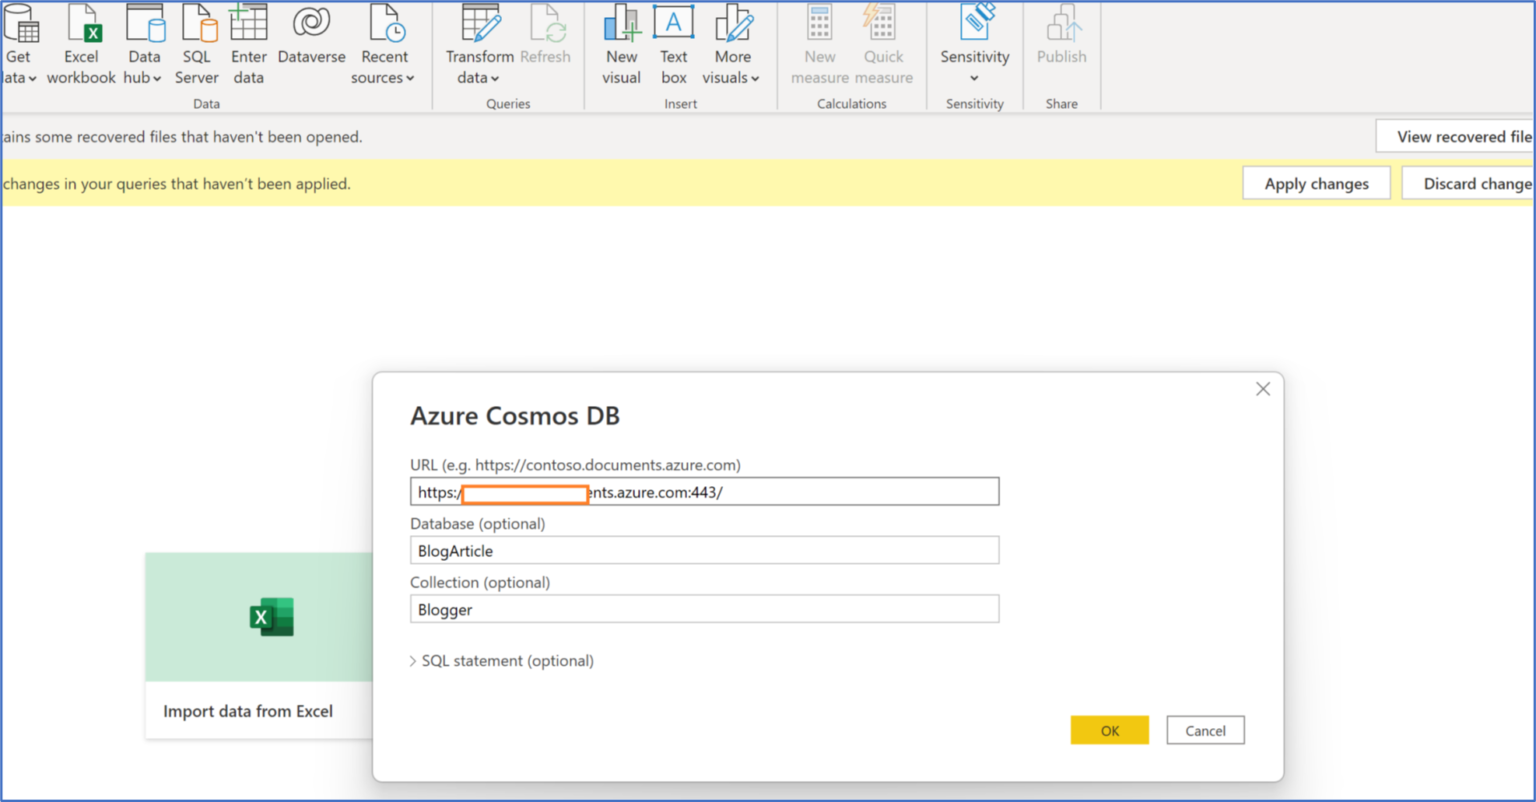Expand the SQL statement section
Viewport: 1536px width, 802px height.
tap(501, 660)
